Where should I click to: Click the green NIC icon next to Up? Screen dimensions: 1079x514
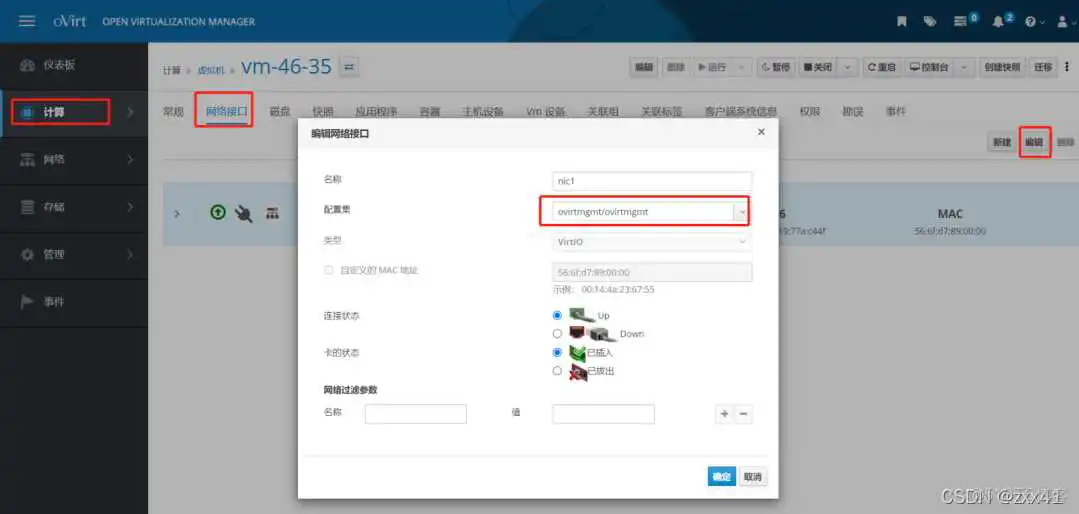(581, 315)
